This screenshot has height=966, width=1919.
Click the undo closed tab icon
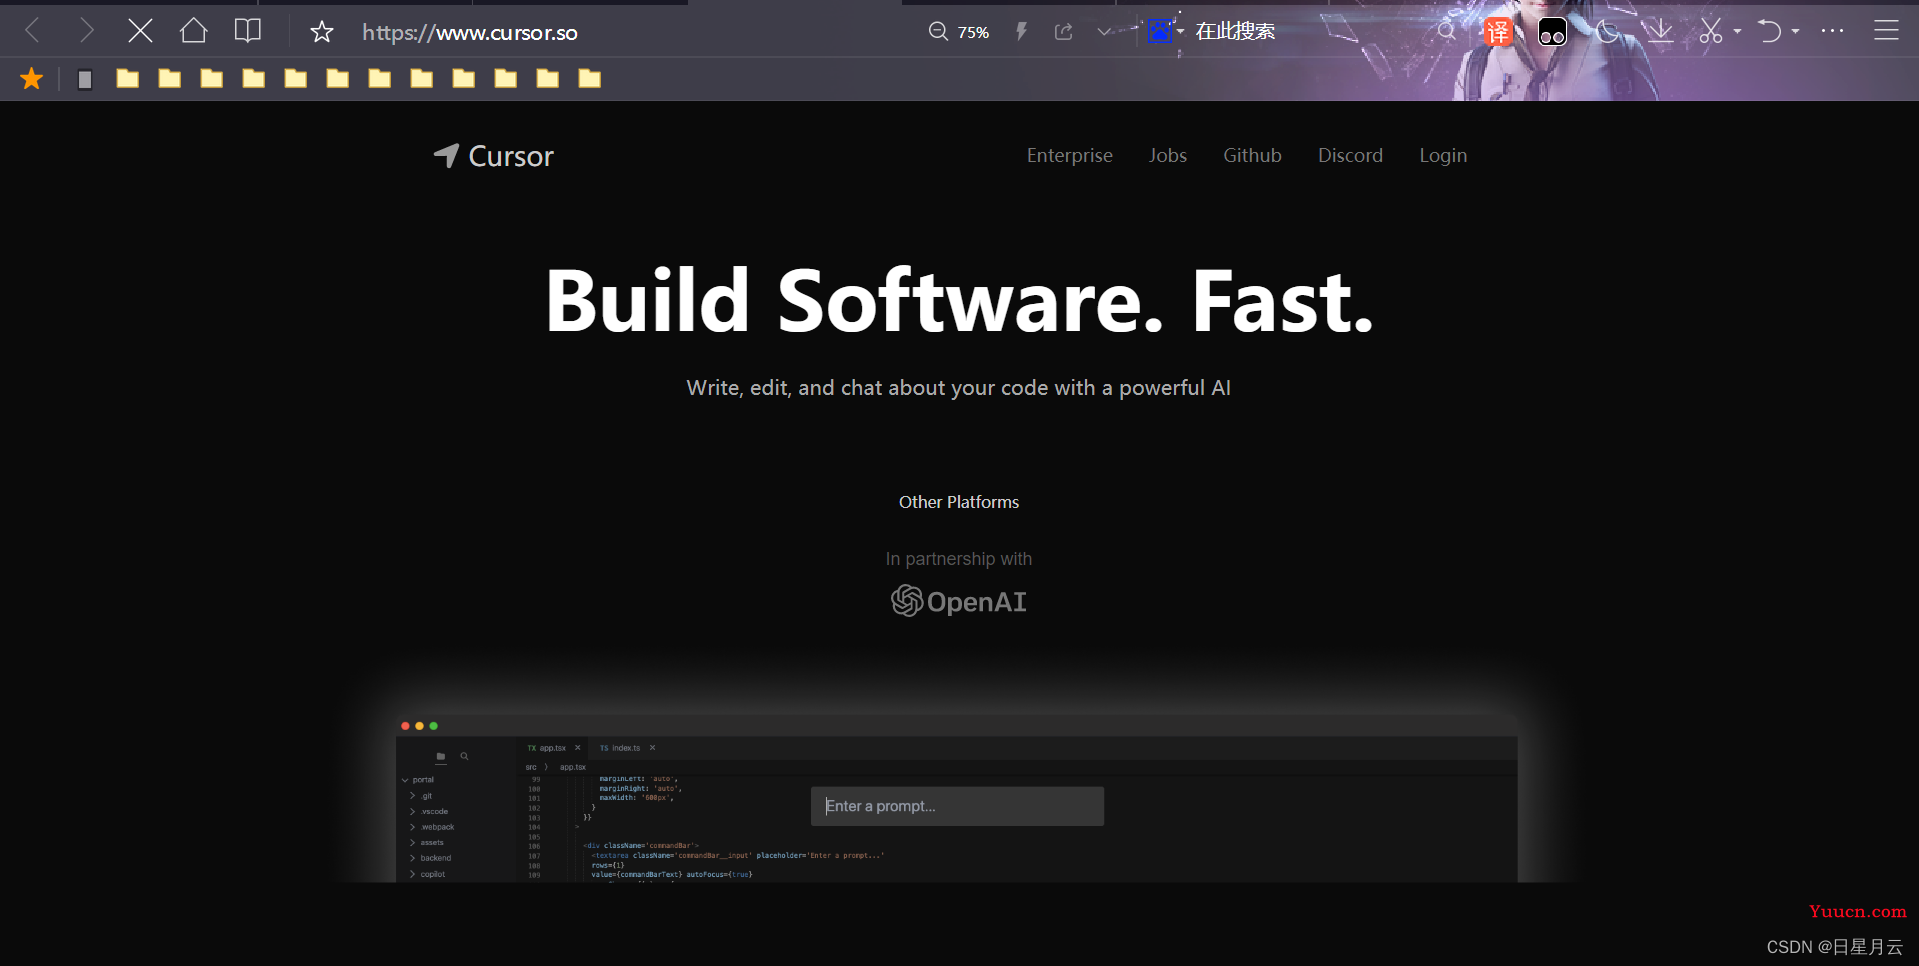pos(1769,31)
